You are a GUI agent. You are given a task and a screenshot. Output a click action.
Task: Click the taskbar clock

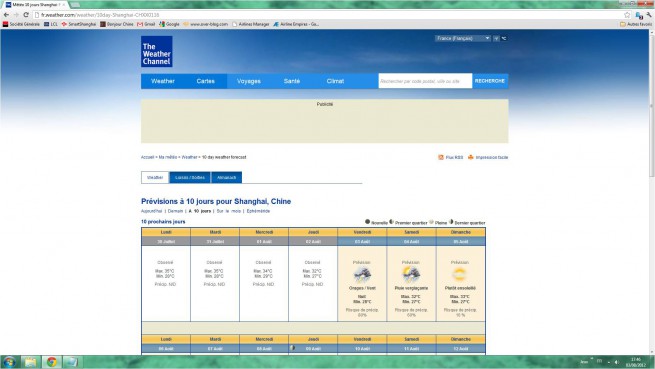pos(635,362)
